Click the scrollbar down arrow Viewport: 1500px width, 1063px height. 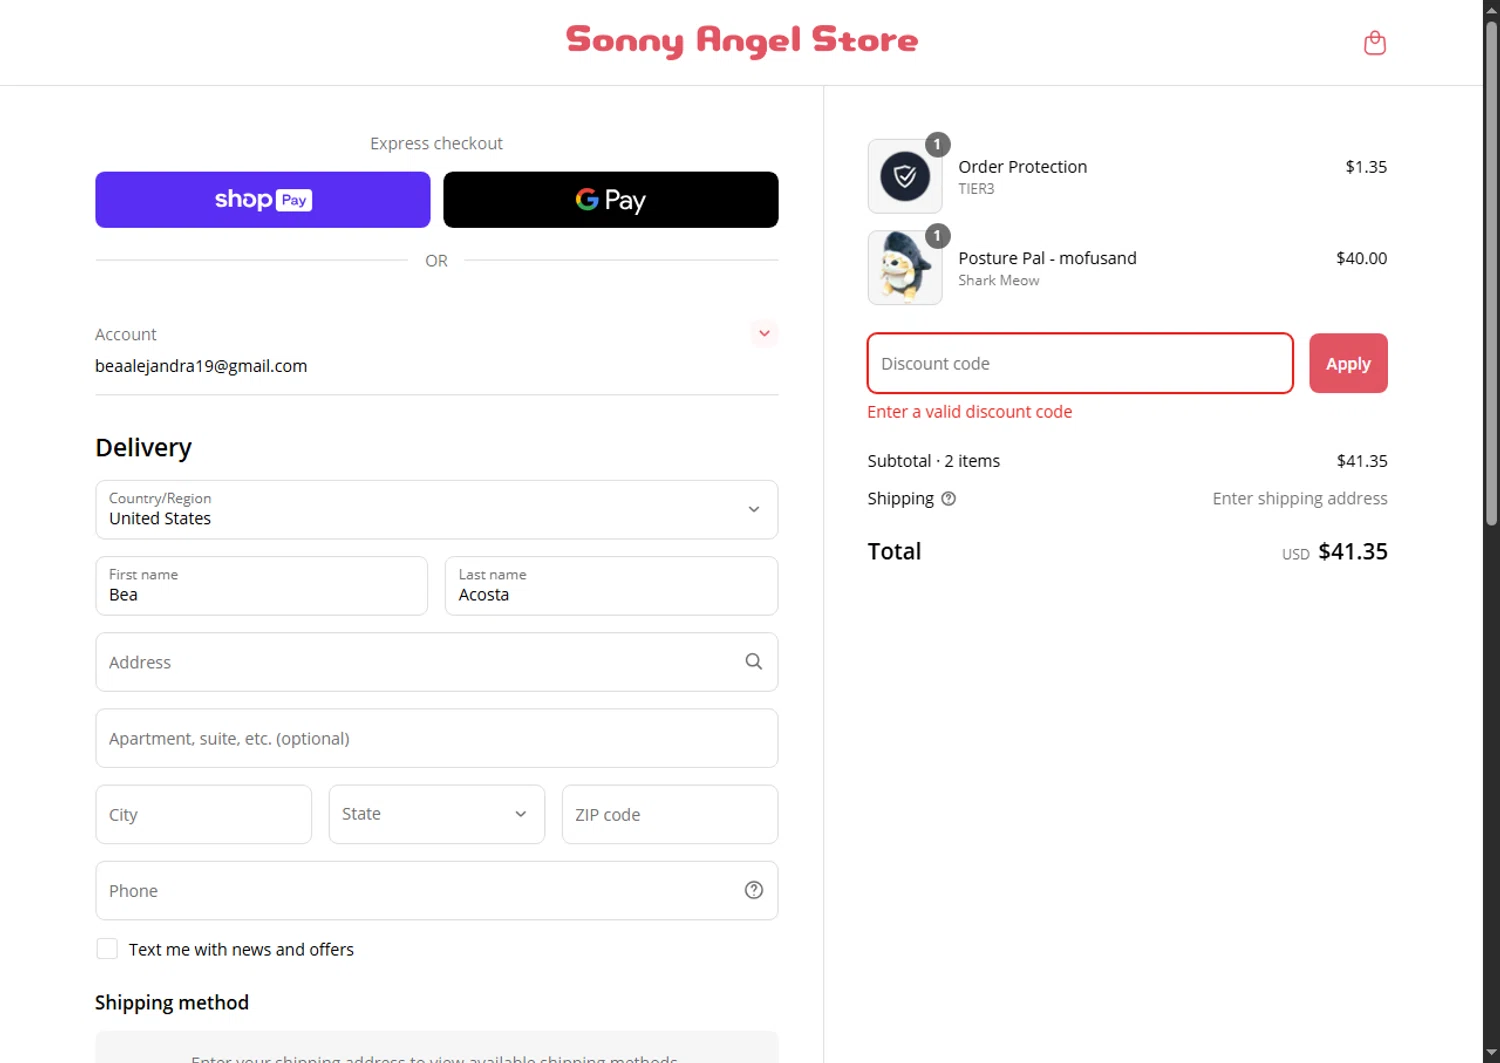[1491, 1055]
